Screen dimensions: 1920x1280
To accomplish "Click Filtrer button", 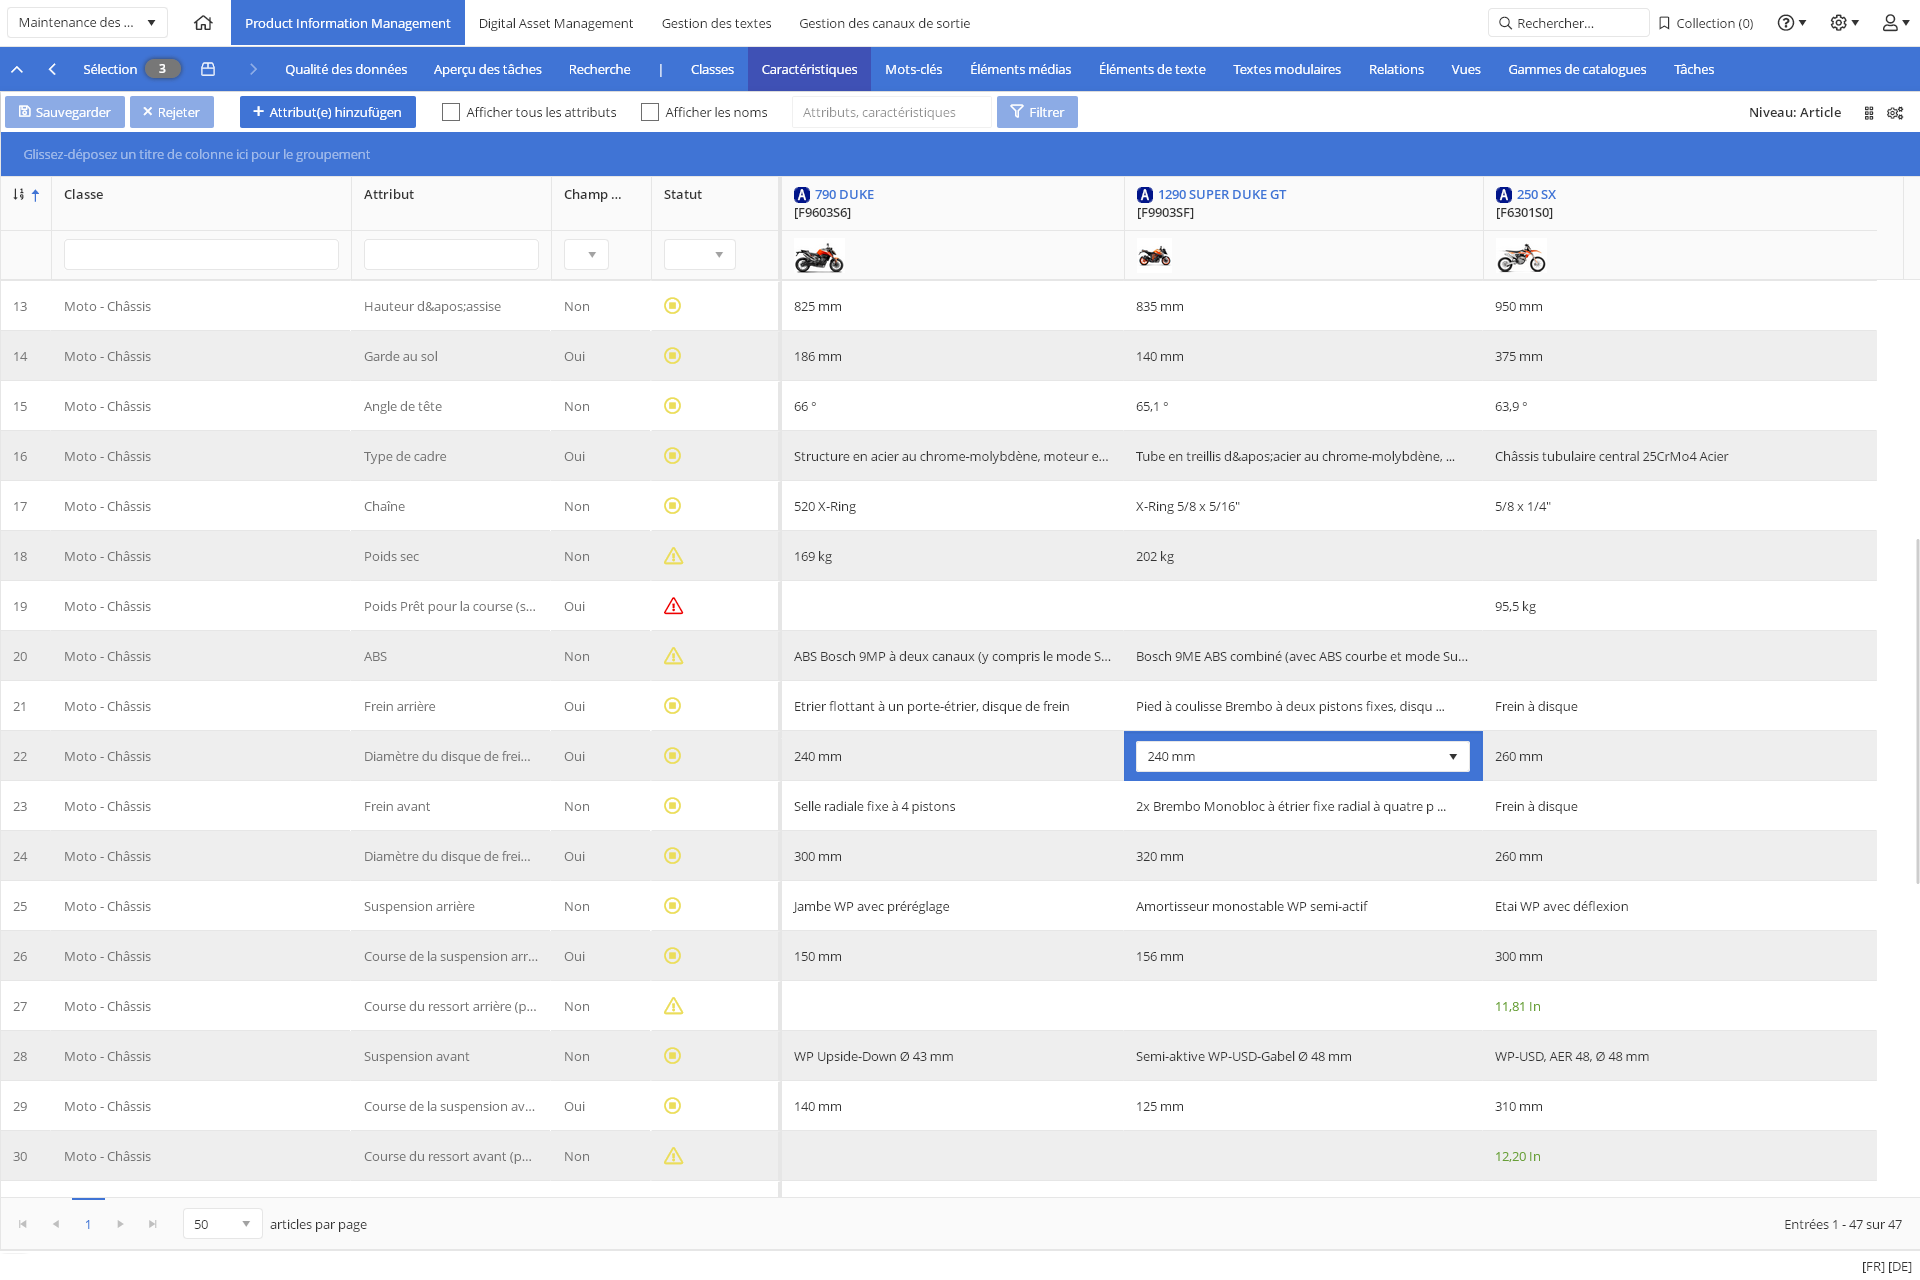I will tap(1037, 112).
